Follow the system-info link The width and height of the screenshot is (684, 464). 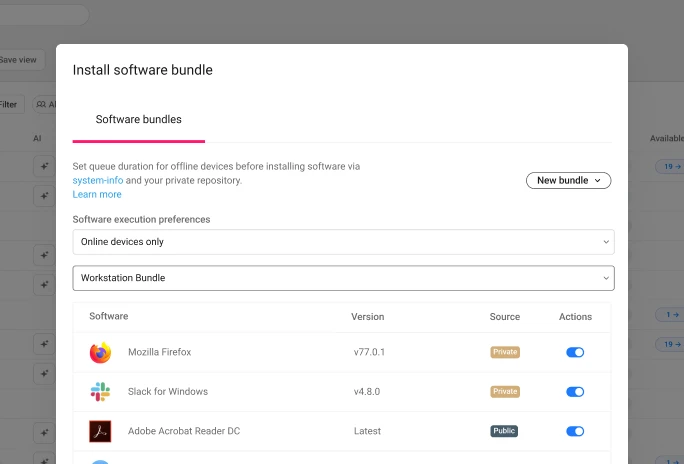click(98, 181)
